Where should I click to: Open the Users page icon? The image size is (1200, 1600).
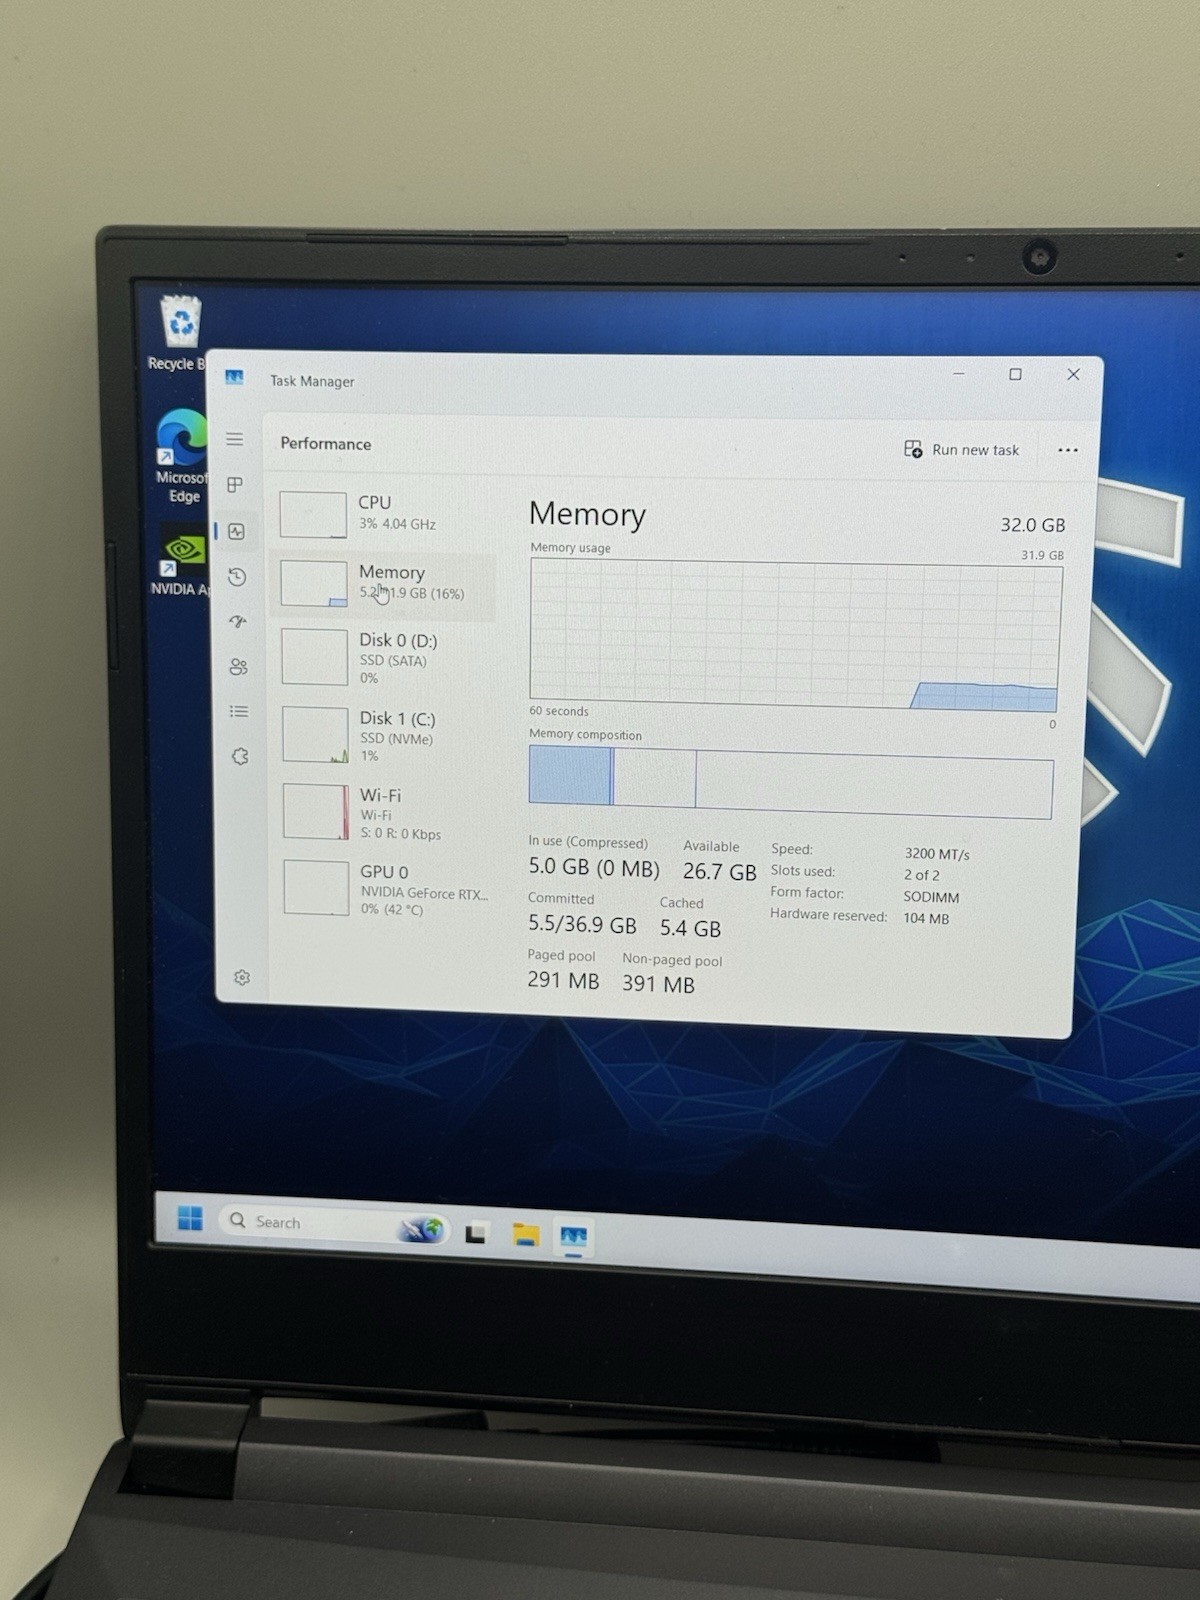pos(238,666)
